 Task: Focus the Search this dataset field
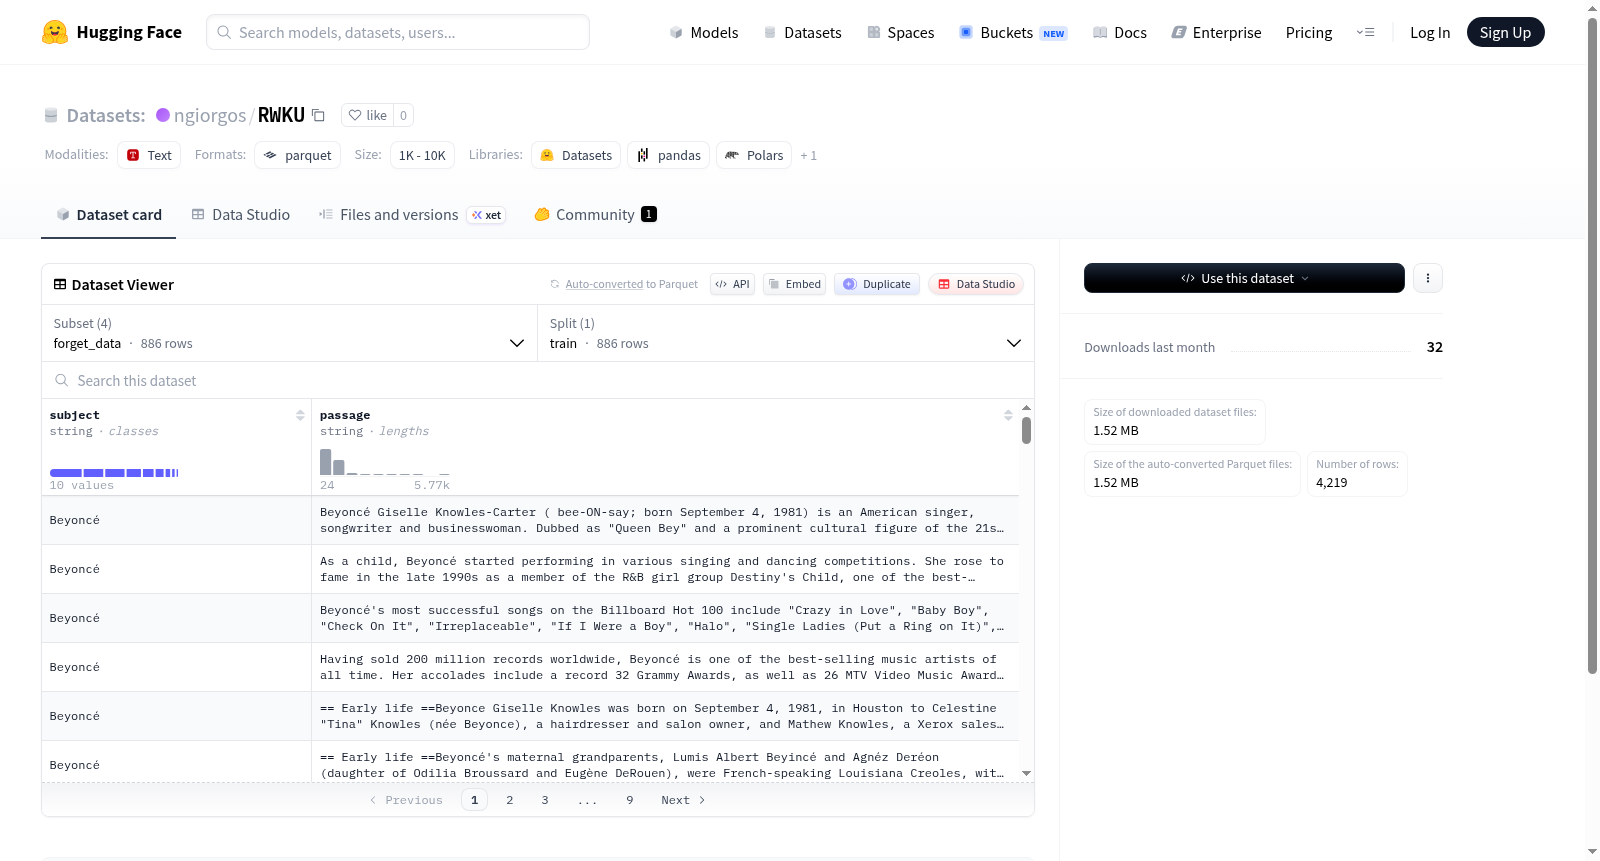538,380
